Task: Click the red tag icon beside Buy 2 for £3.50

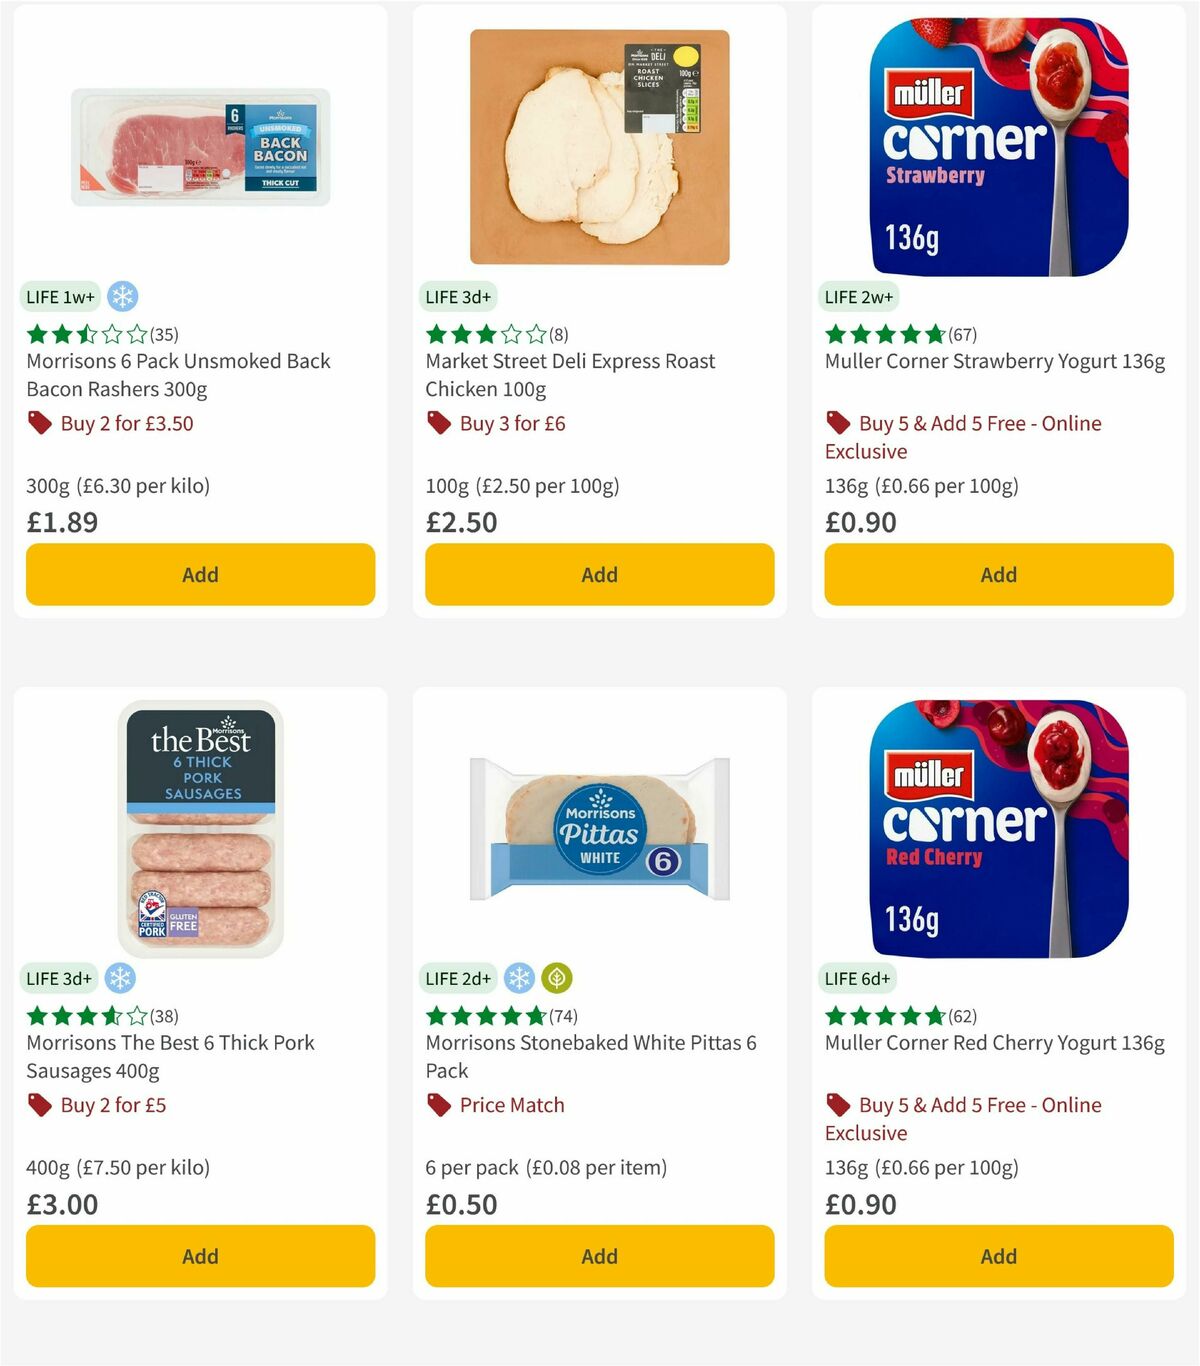Action: pos(40,424)
